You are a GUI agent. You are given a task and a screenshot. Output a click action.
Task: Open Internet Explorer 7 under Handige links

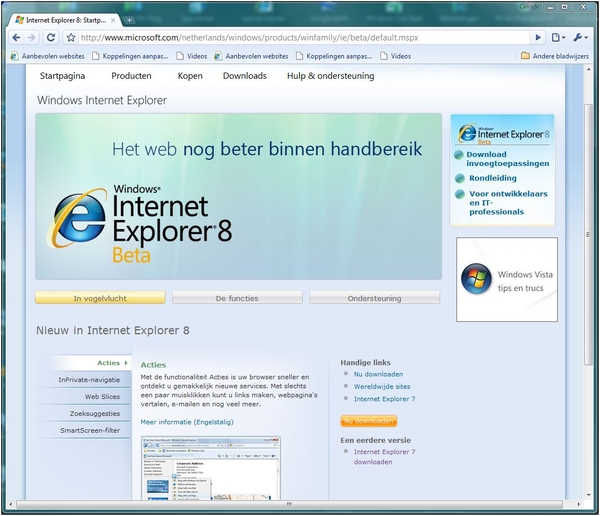click(x=384, y=399)
